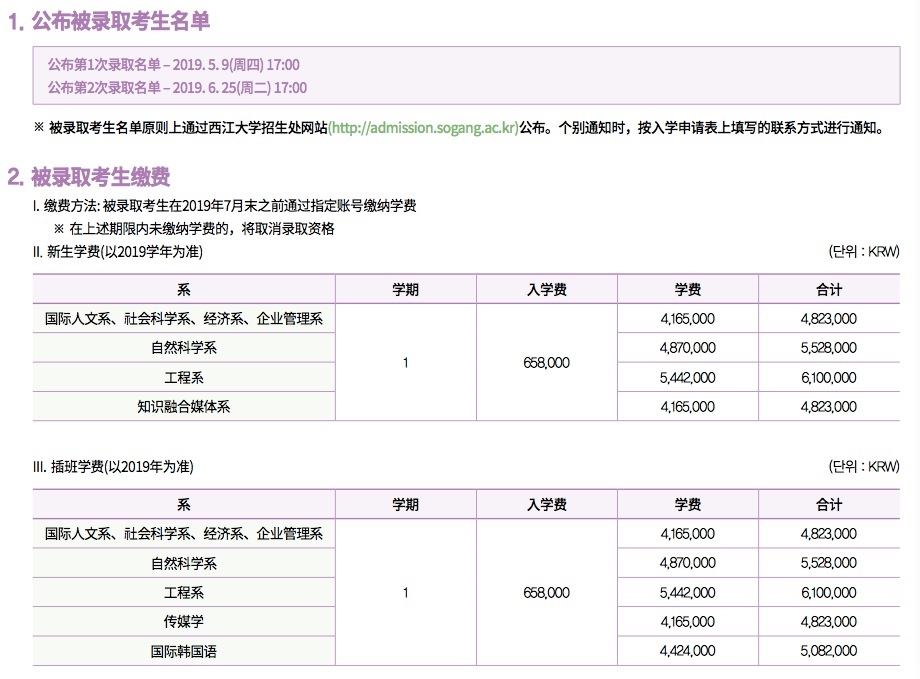Click the note about cancelling admission for unpaid tuition
The width and height of the screenshot is (920, 679).
pyautogui.click(x=201, y=228)
